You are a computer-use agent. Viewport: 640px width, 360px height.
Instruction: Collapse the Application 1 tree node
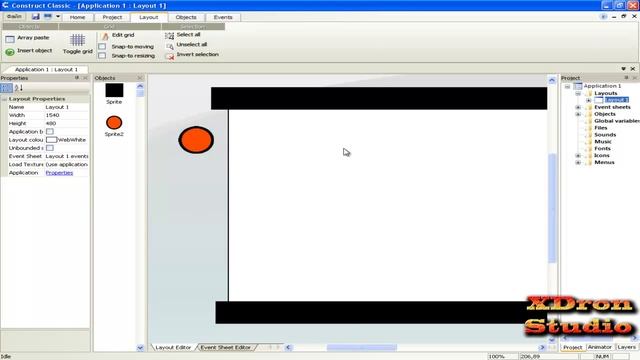[x=567, y=87]
